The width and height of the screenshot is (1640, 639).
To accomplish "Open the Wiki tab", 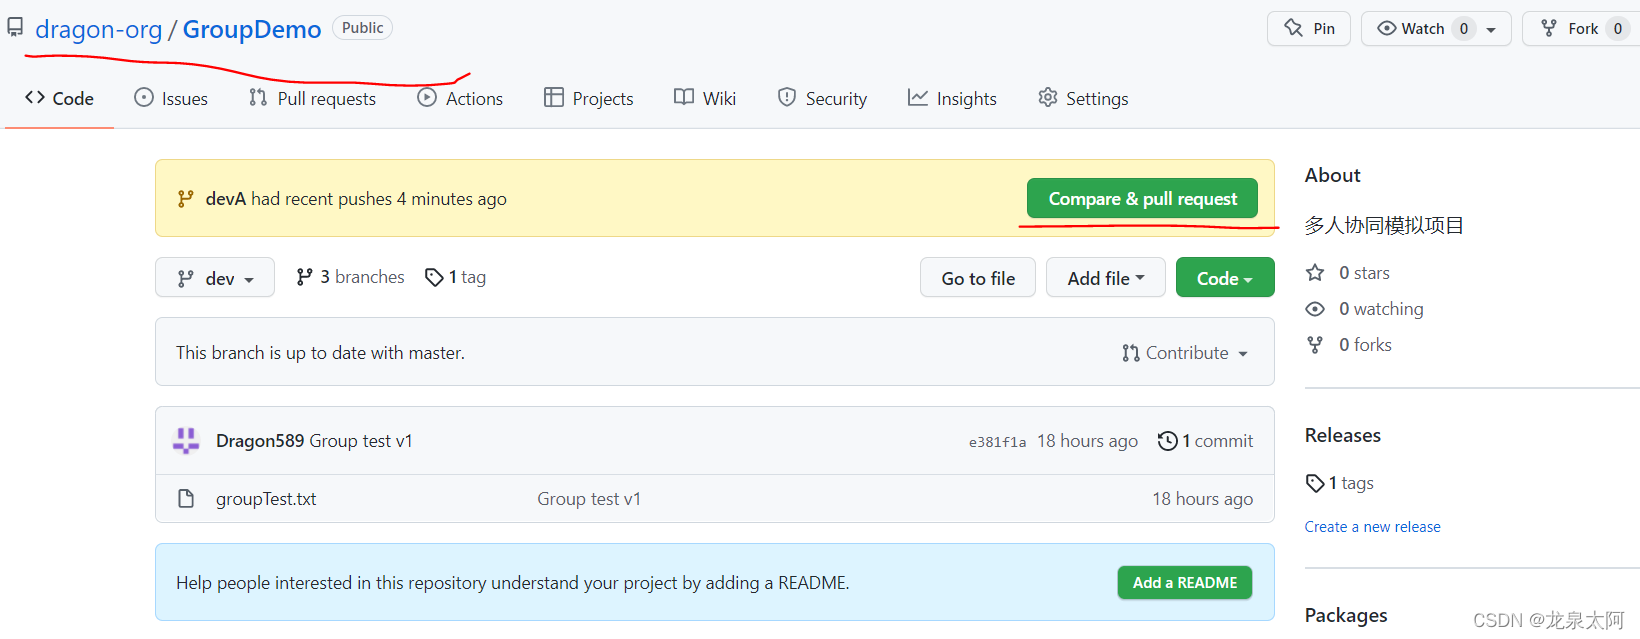I will click(x=705, y=98).
